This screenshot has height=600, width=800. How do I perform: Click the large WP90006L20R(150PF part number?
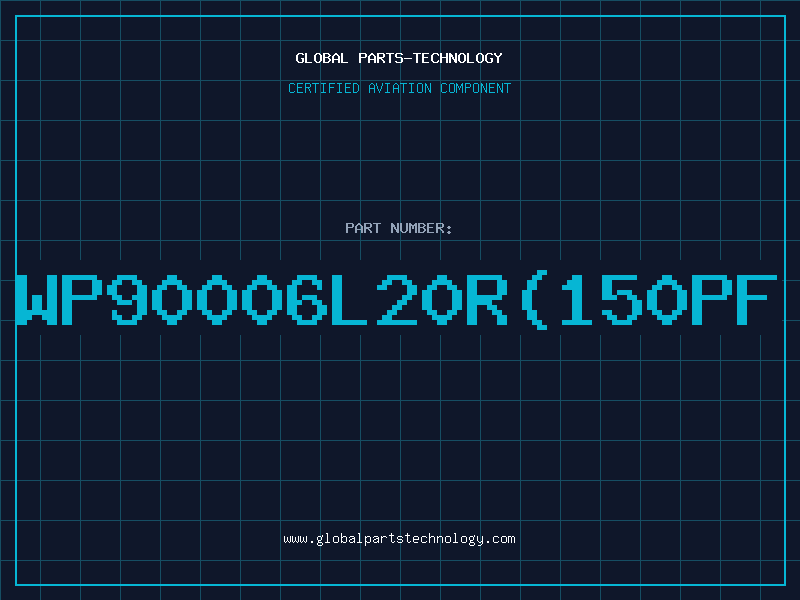(397, 300)
